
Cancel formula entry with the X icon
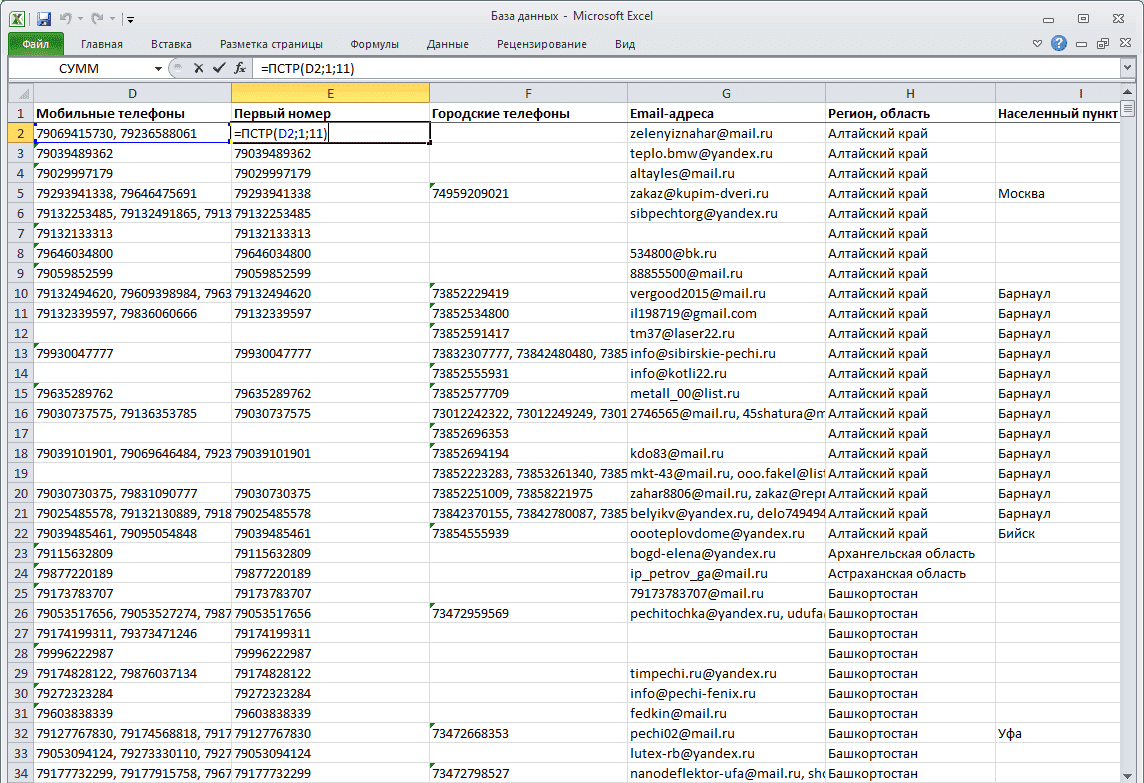point(198,68)
